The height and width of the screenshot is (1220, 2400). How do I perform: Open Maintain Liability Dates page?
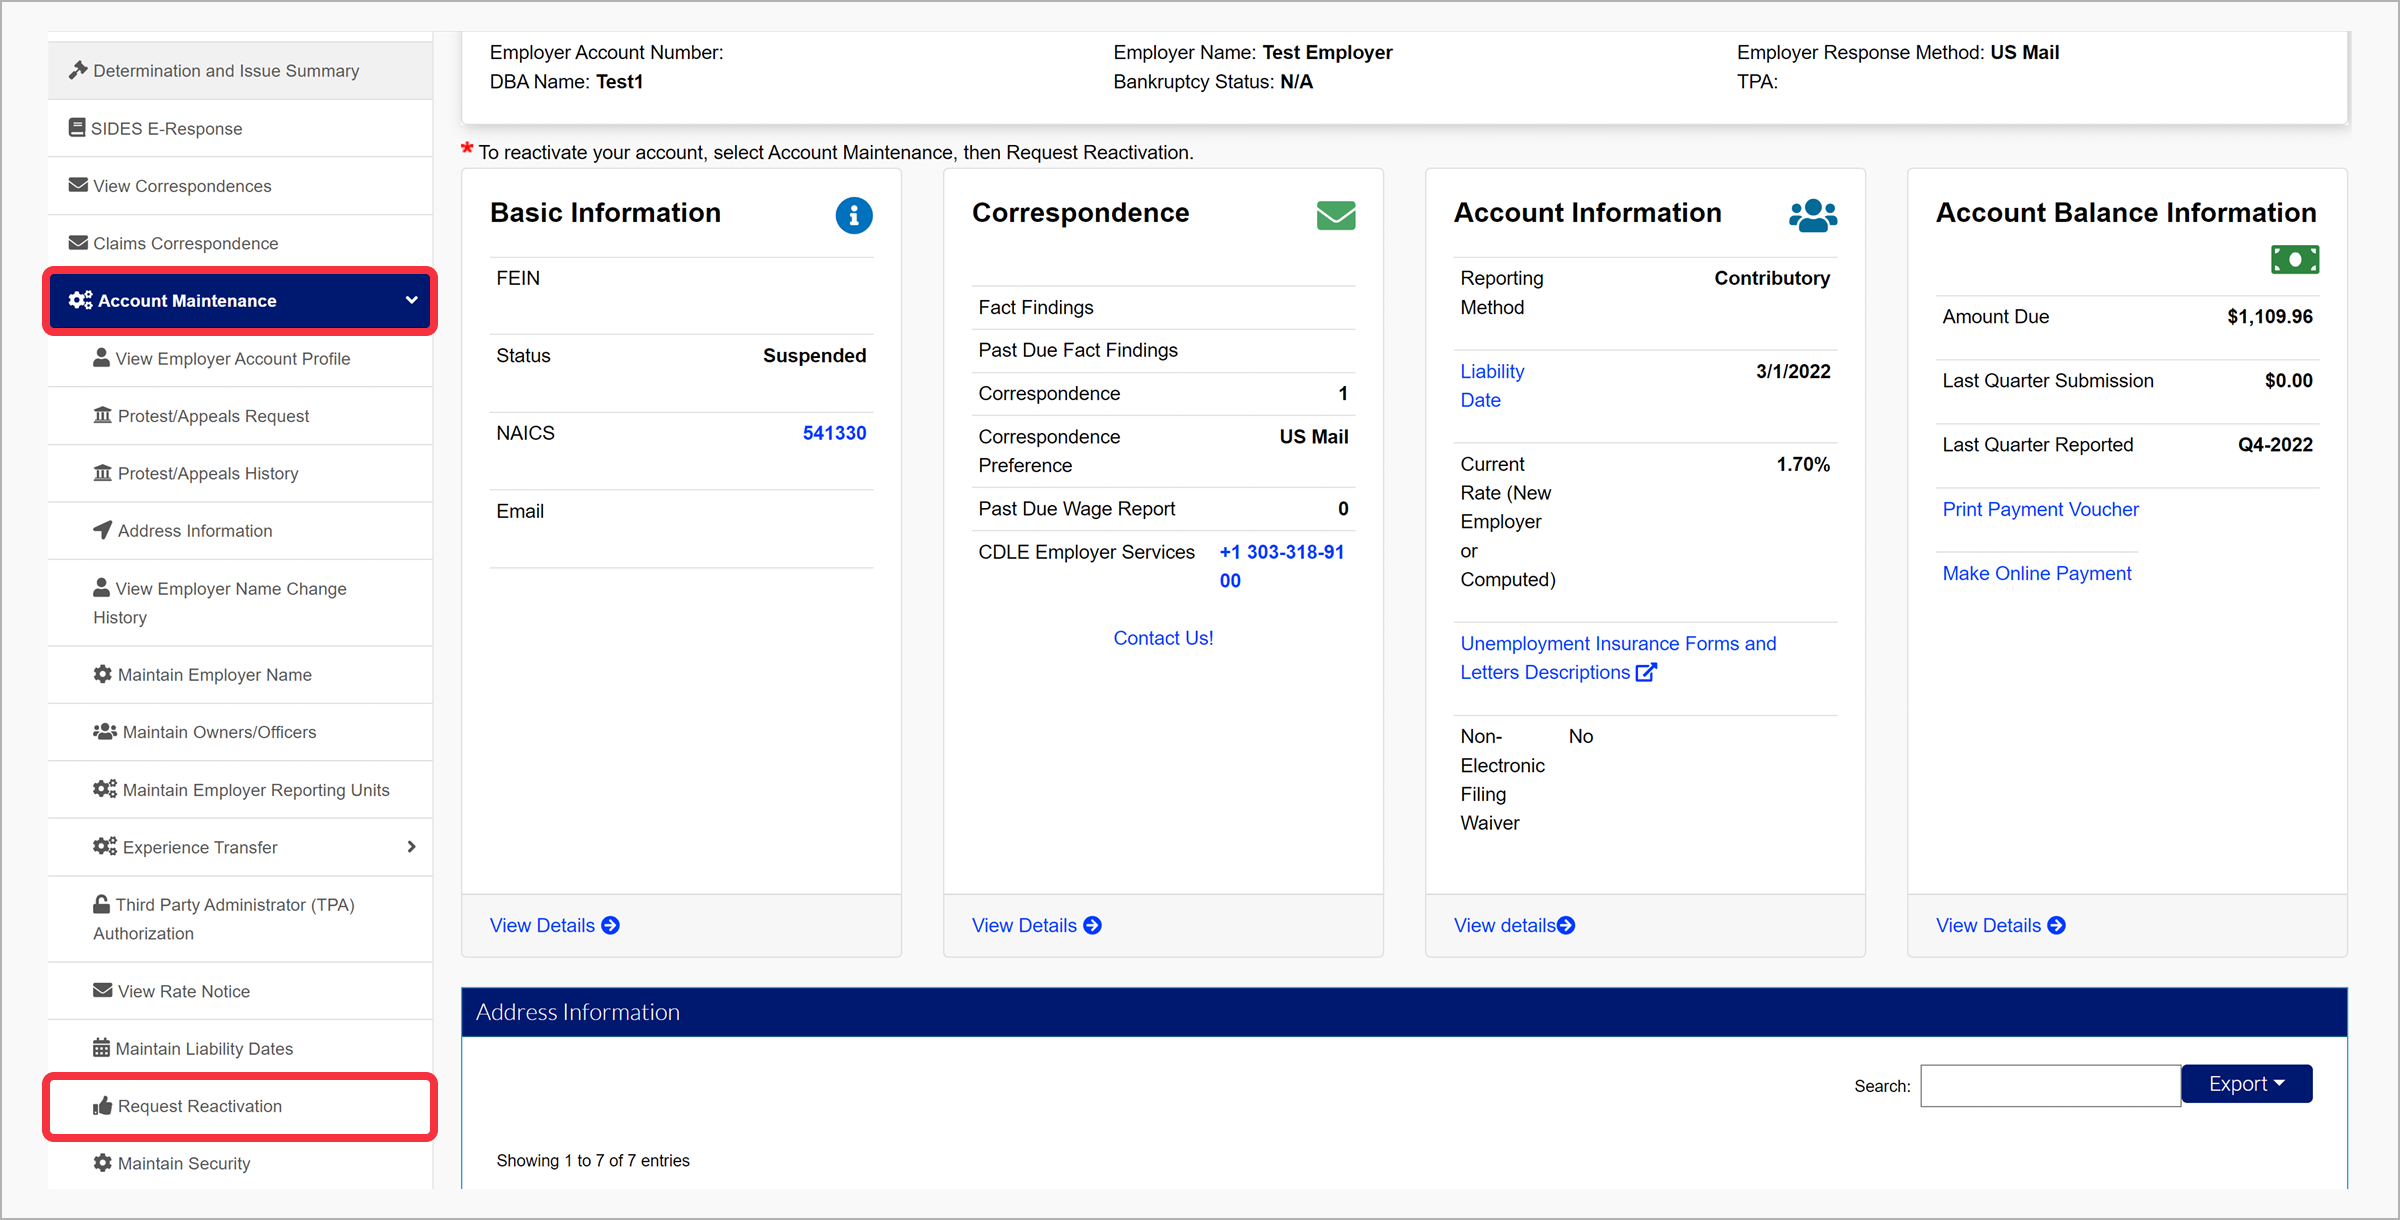click(240, 1048)
